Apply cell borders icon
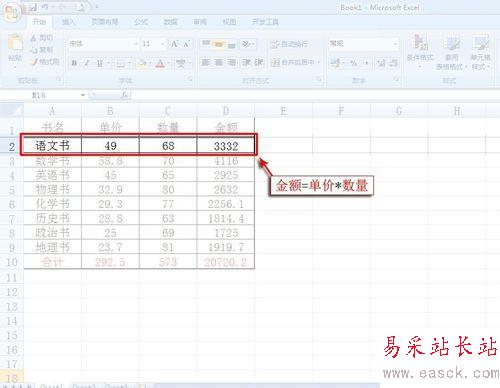The image size is (500, 388). pos(120,63)
